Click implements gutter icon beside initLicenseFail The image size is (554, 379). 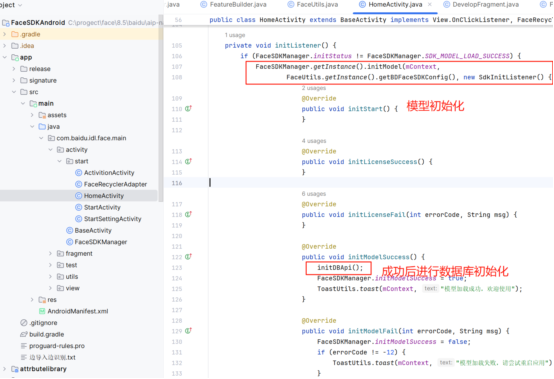click(x=188, y=214)
